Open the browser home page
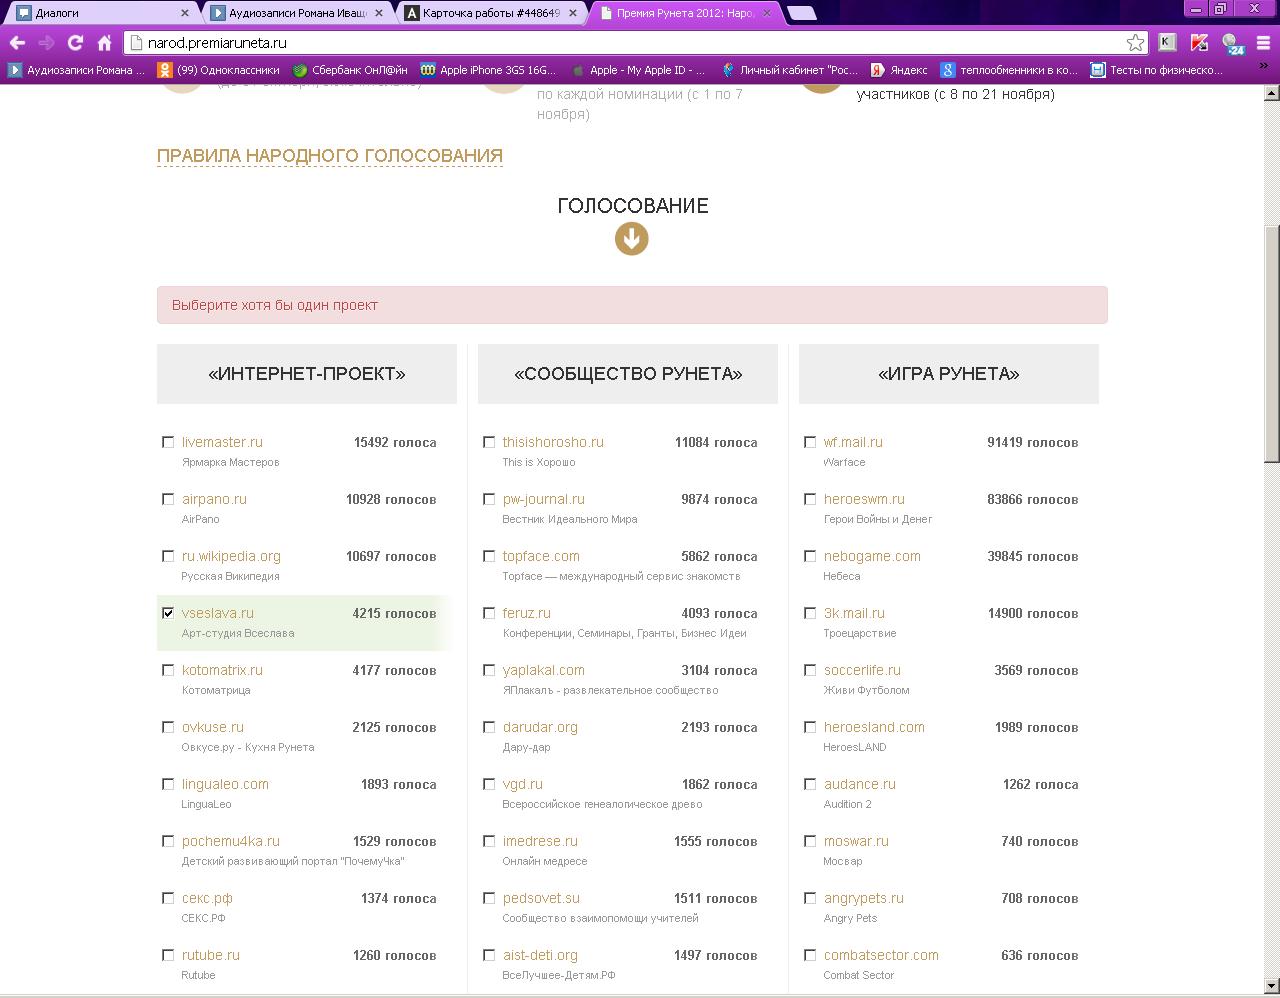 [x=104, y=43]
